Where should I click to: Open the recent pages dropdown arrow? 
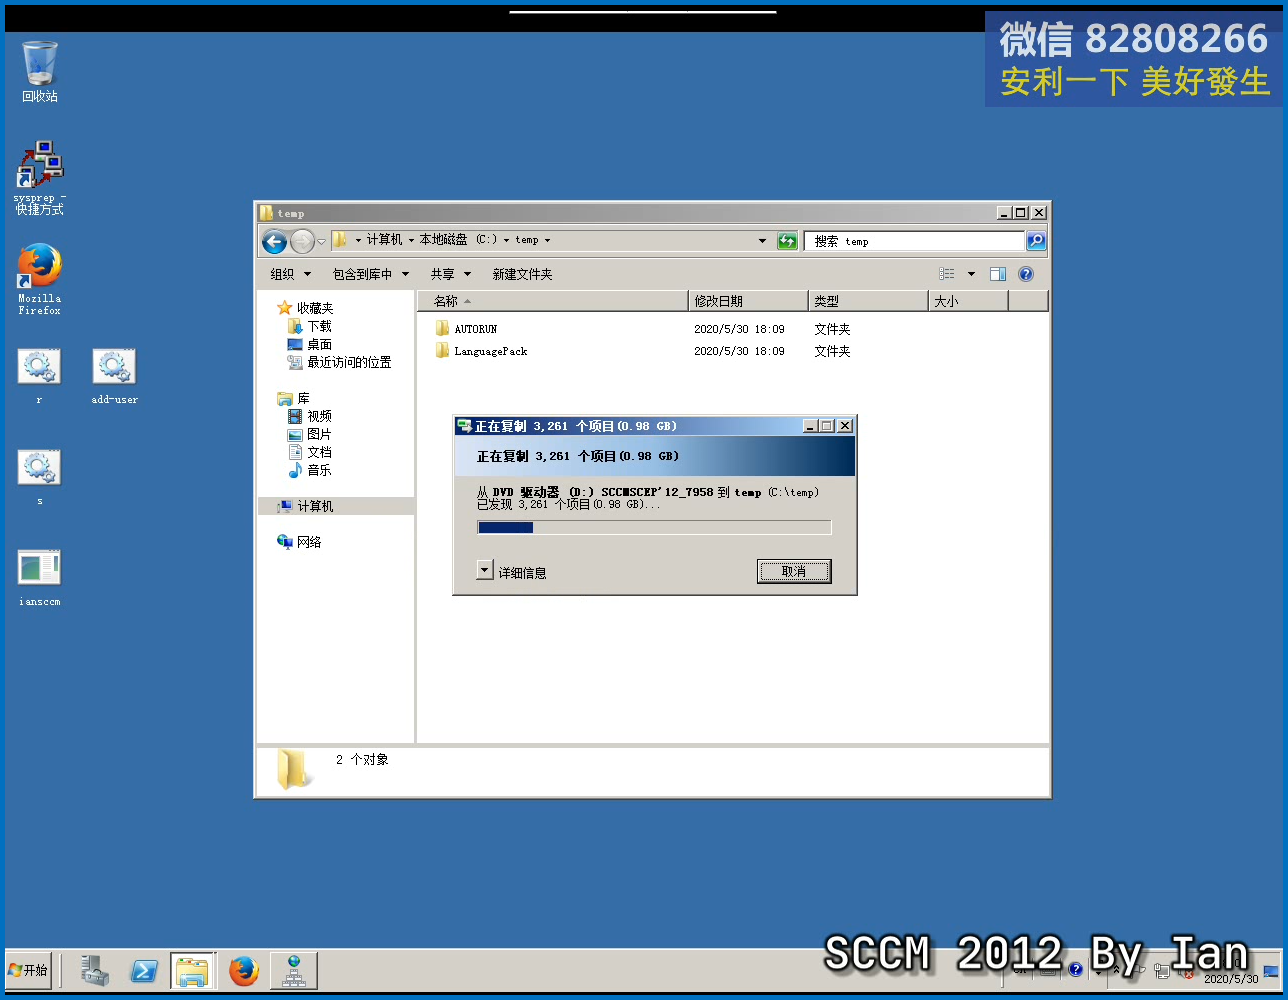click(x=321, y=241)
